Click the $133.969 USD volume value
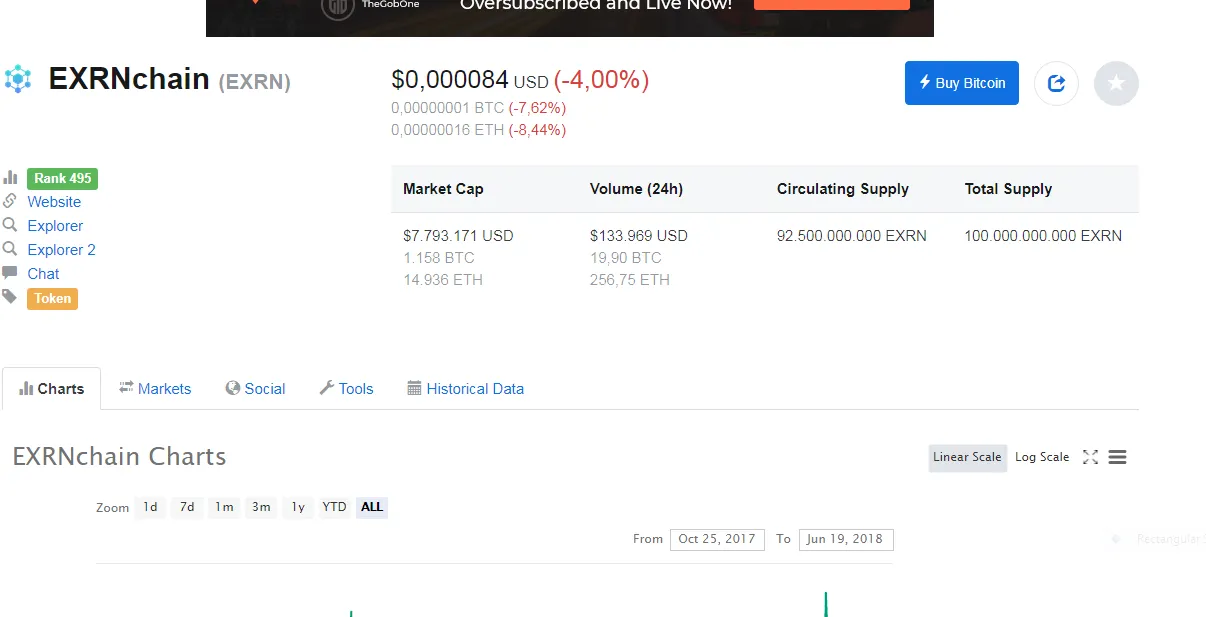The width and height of the screenshot is (1206, 617). coord(639,236)
